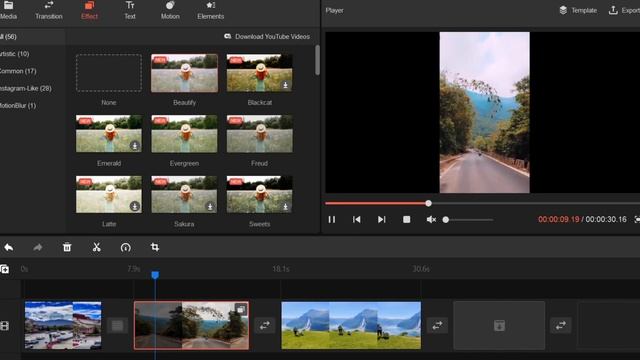The image size is (640, 360).
Task: Select the All (56) effects category
Action: [33, 37]
